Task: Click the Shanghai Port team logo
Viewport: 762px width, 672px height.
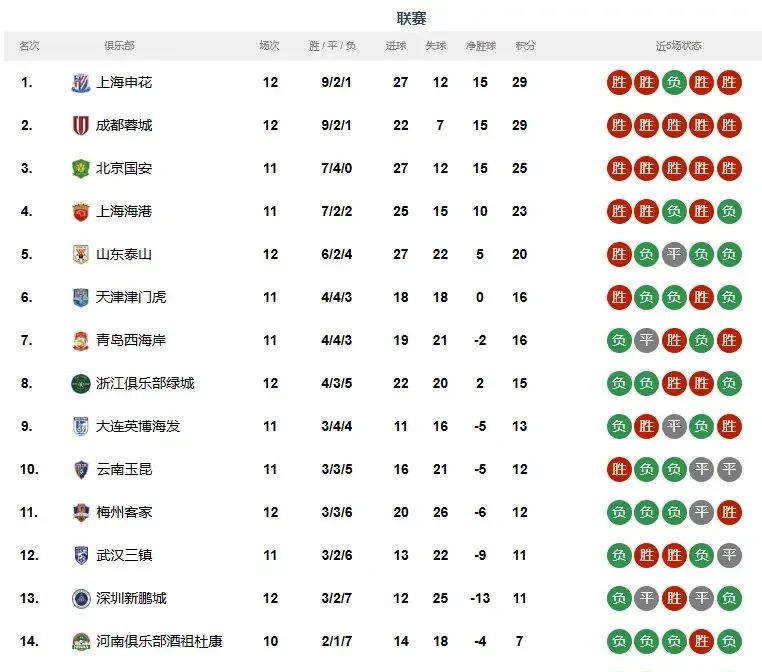Action: [81, 212]
